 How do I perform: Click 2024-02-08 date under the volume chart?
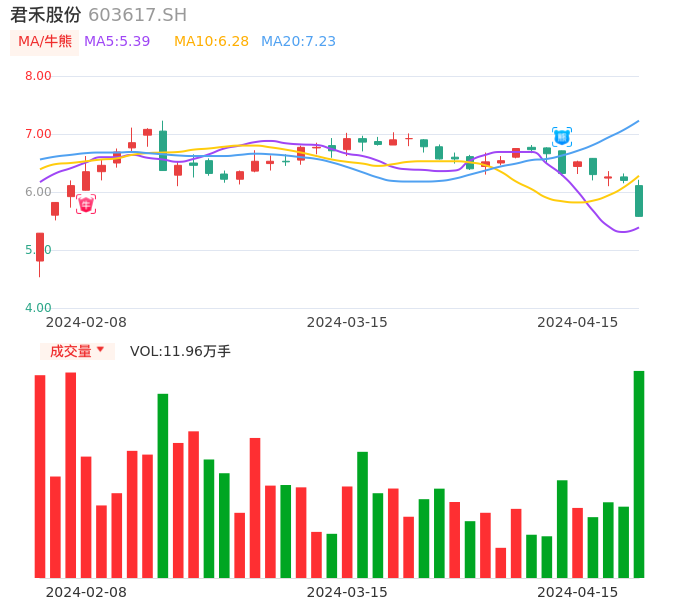[x=86, y=592]
